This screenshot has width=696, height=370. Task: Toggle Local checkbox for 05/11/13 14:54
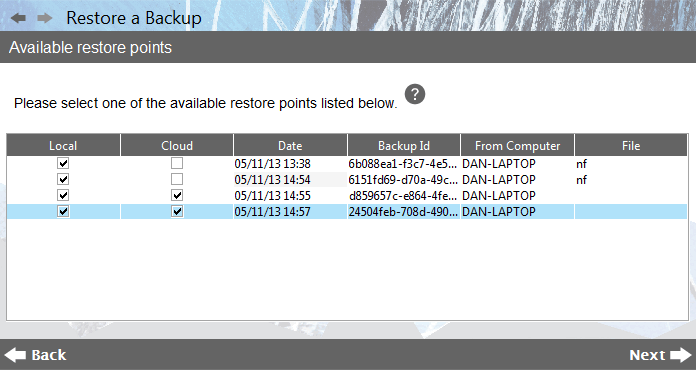point(63,179)
